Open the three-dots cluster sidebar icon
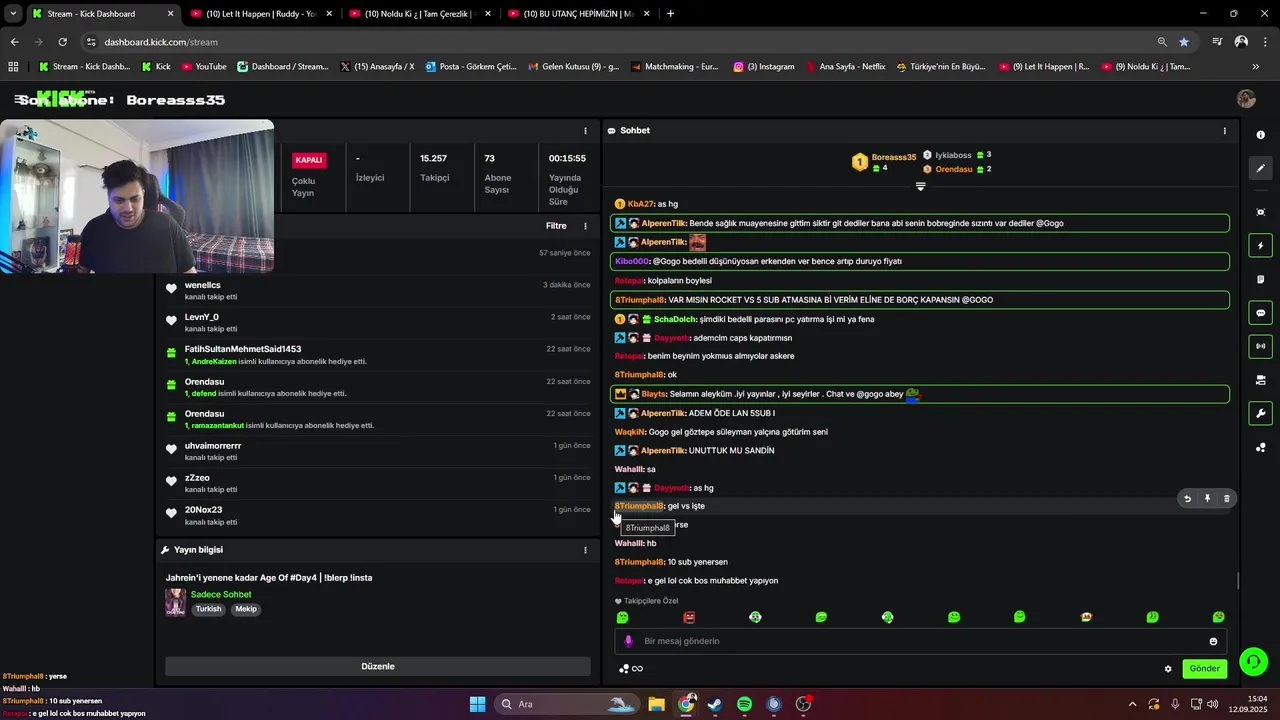Image resolution: width=1280 pixels, height=720 pixels. tap(1260, 447)
